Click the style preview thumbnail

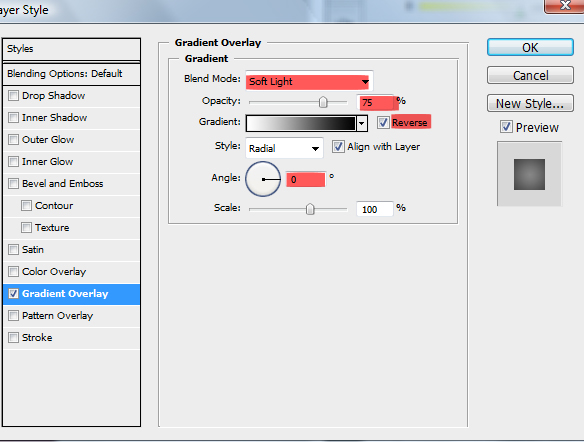pyautogui.click(x=529, y=174)
